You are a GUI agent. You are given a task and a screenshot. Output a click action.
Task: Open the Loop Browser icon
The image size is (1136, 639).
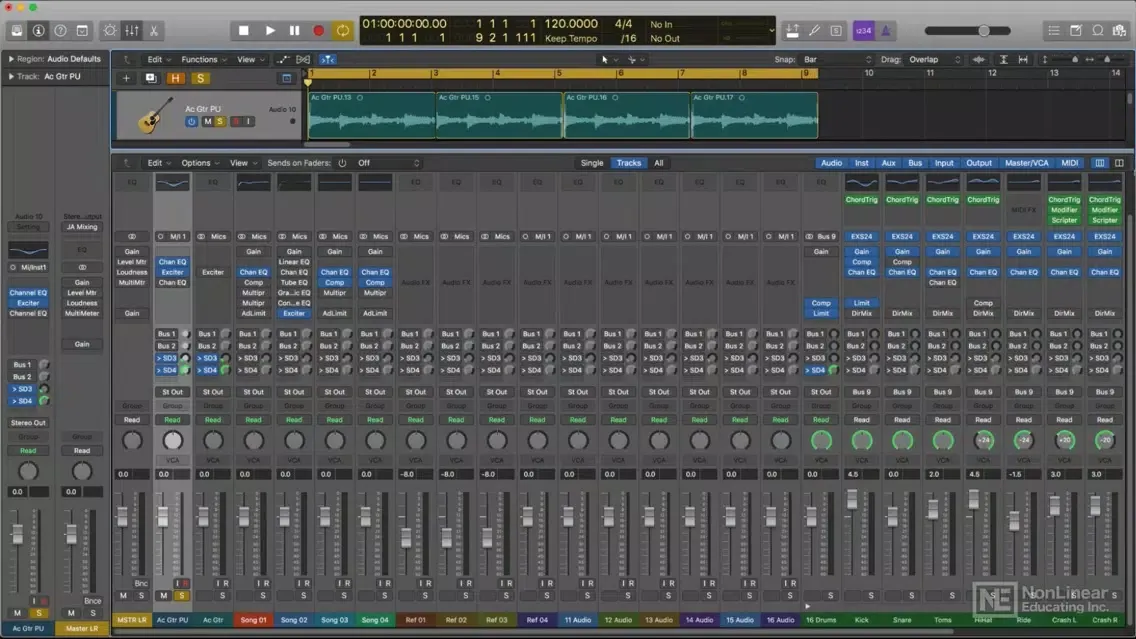coord(1098,30)
